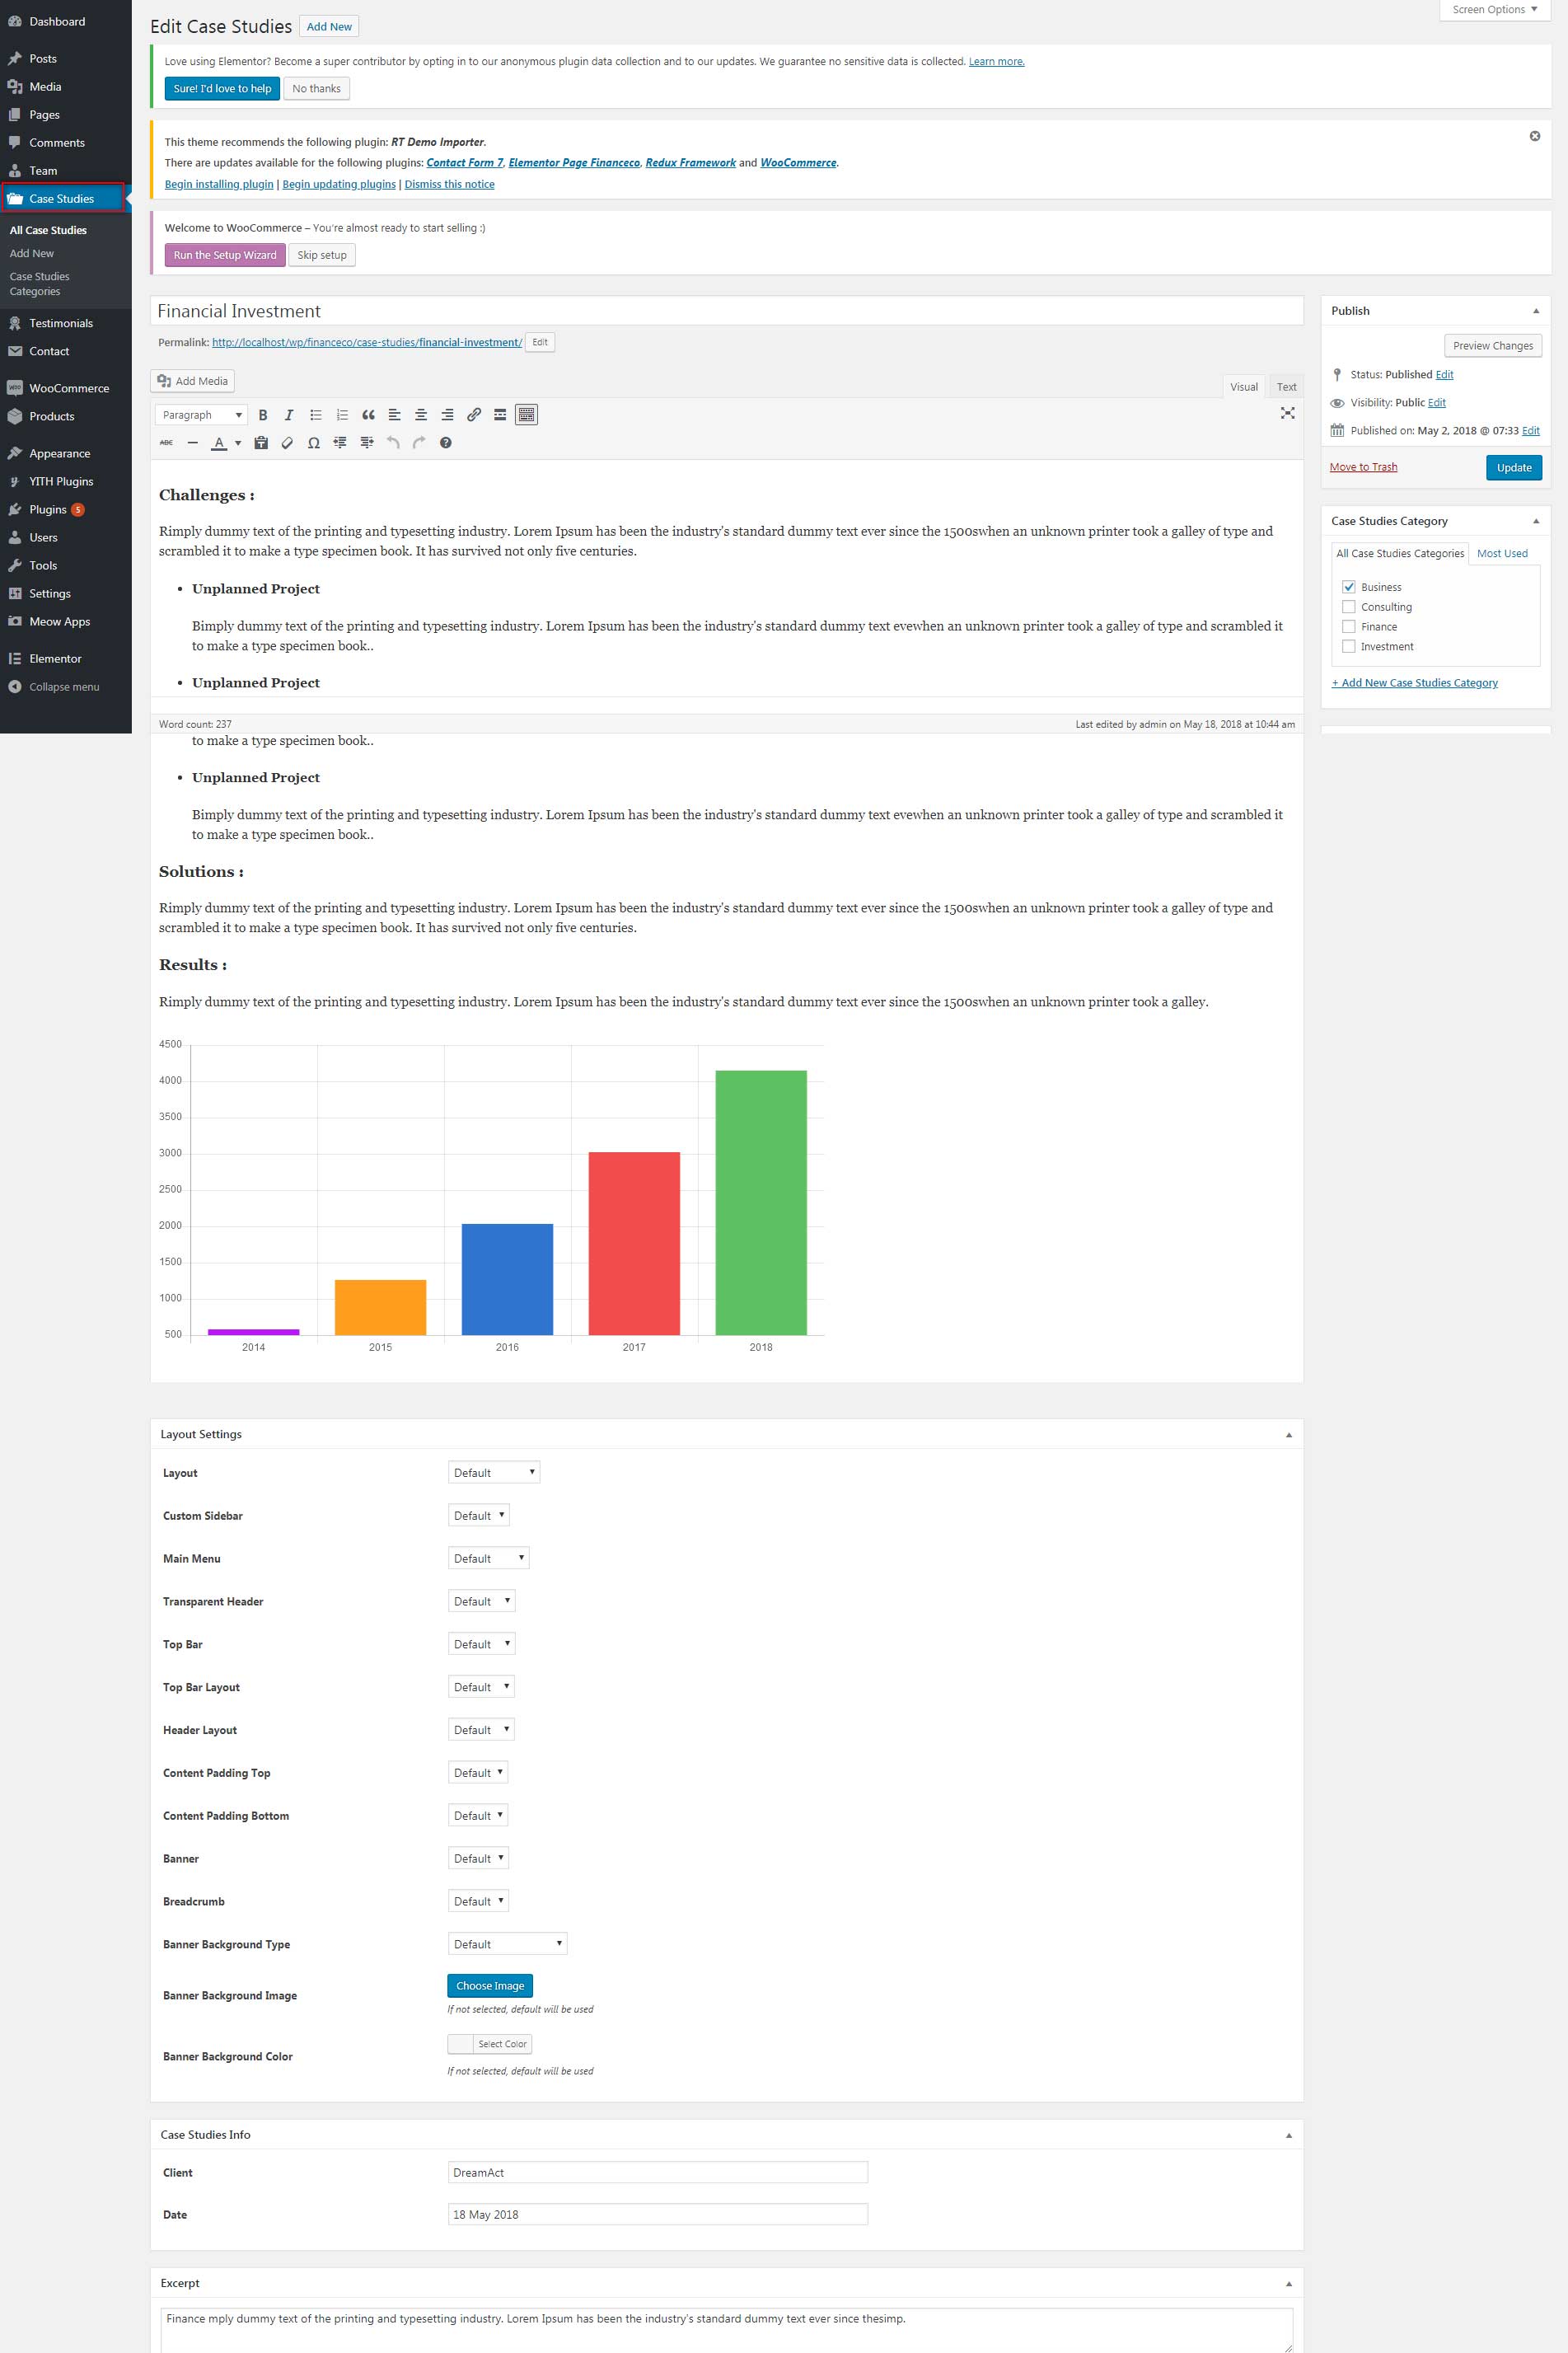The image size is (1568, 2353).
Task: Click the Financial Investment title field
Action: (727, 311)
